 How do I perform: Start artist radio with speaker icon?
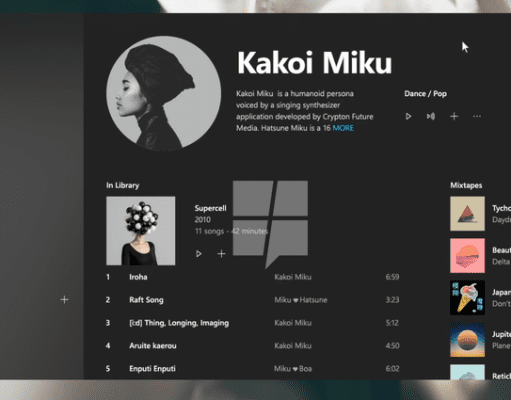[431, 116]
